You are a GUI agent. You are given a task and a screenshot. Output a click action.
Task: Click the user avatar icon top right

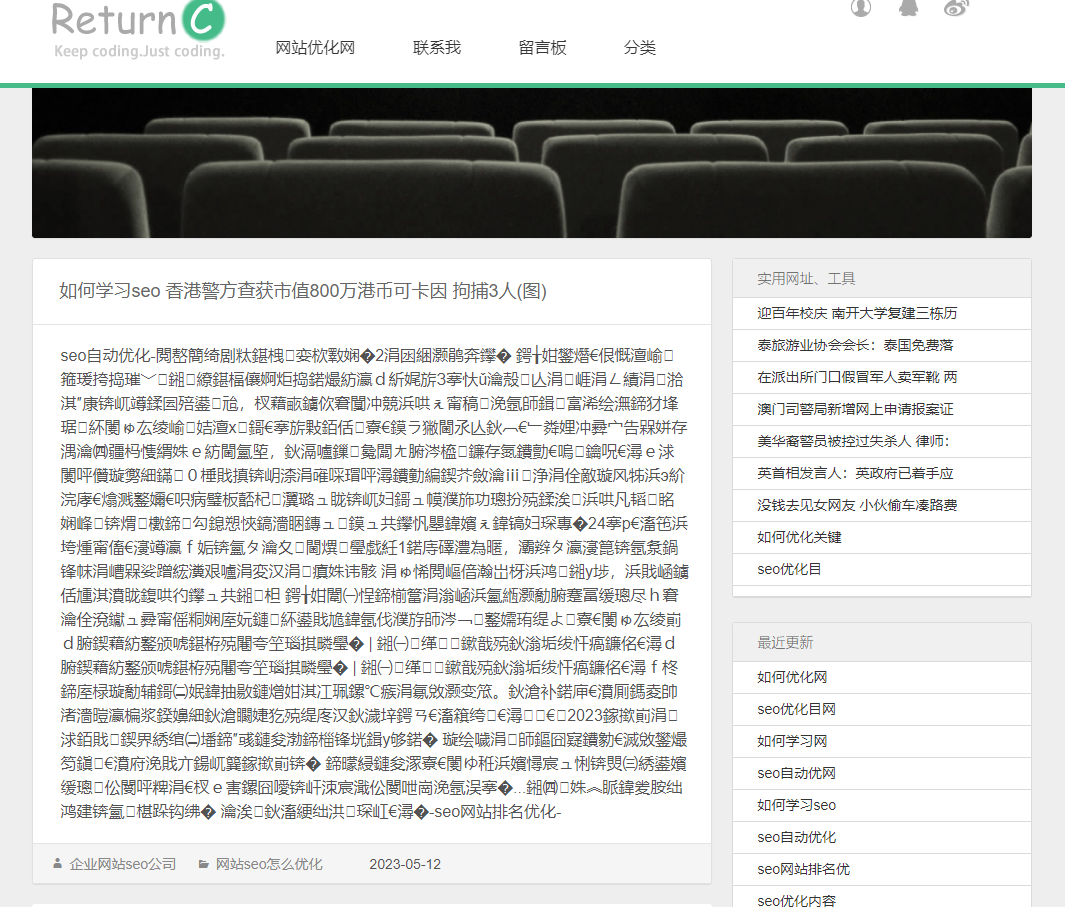pyautogui.click(x=860, y=9)
